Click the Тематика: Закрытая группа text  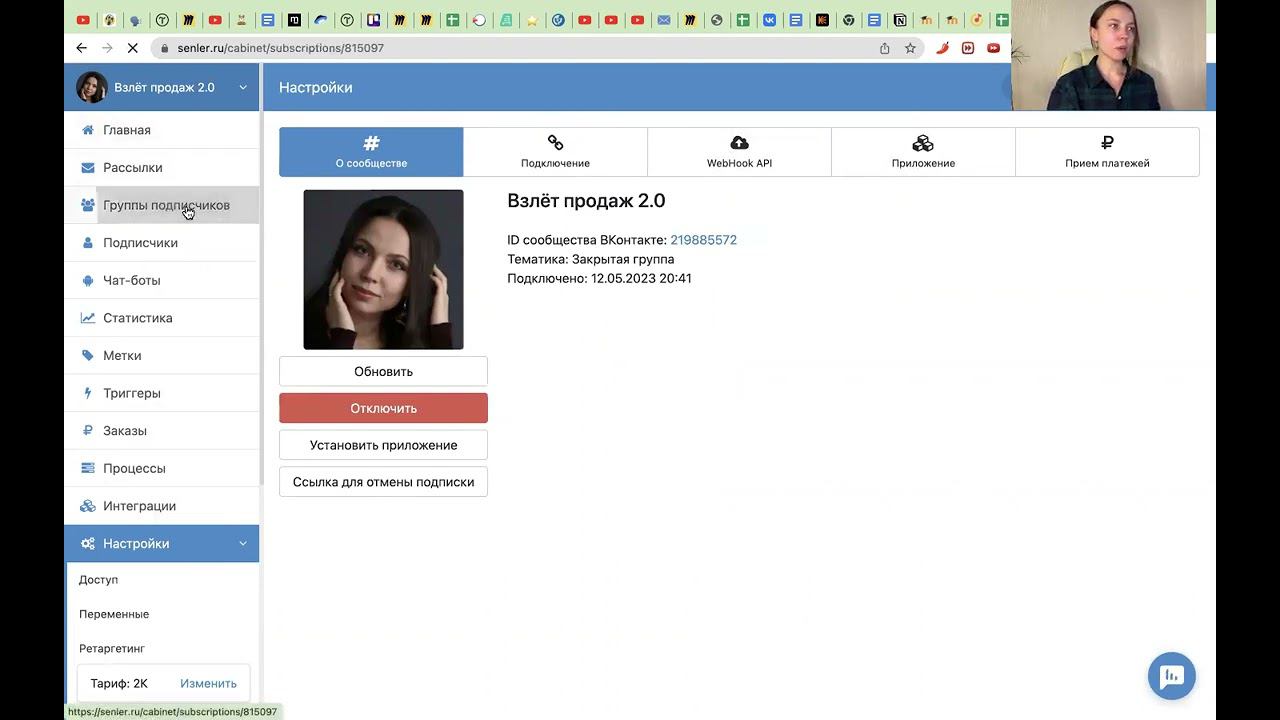point(590,259)
